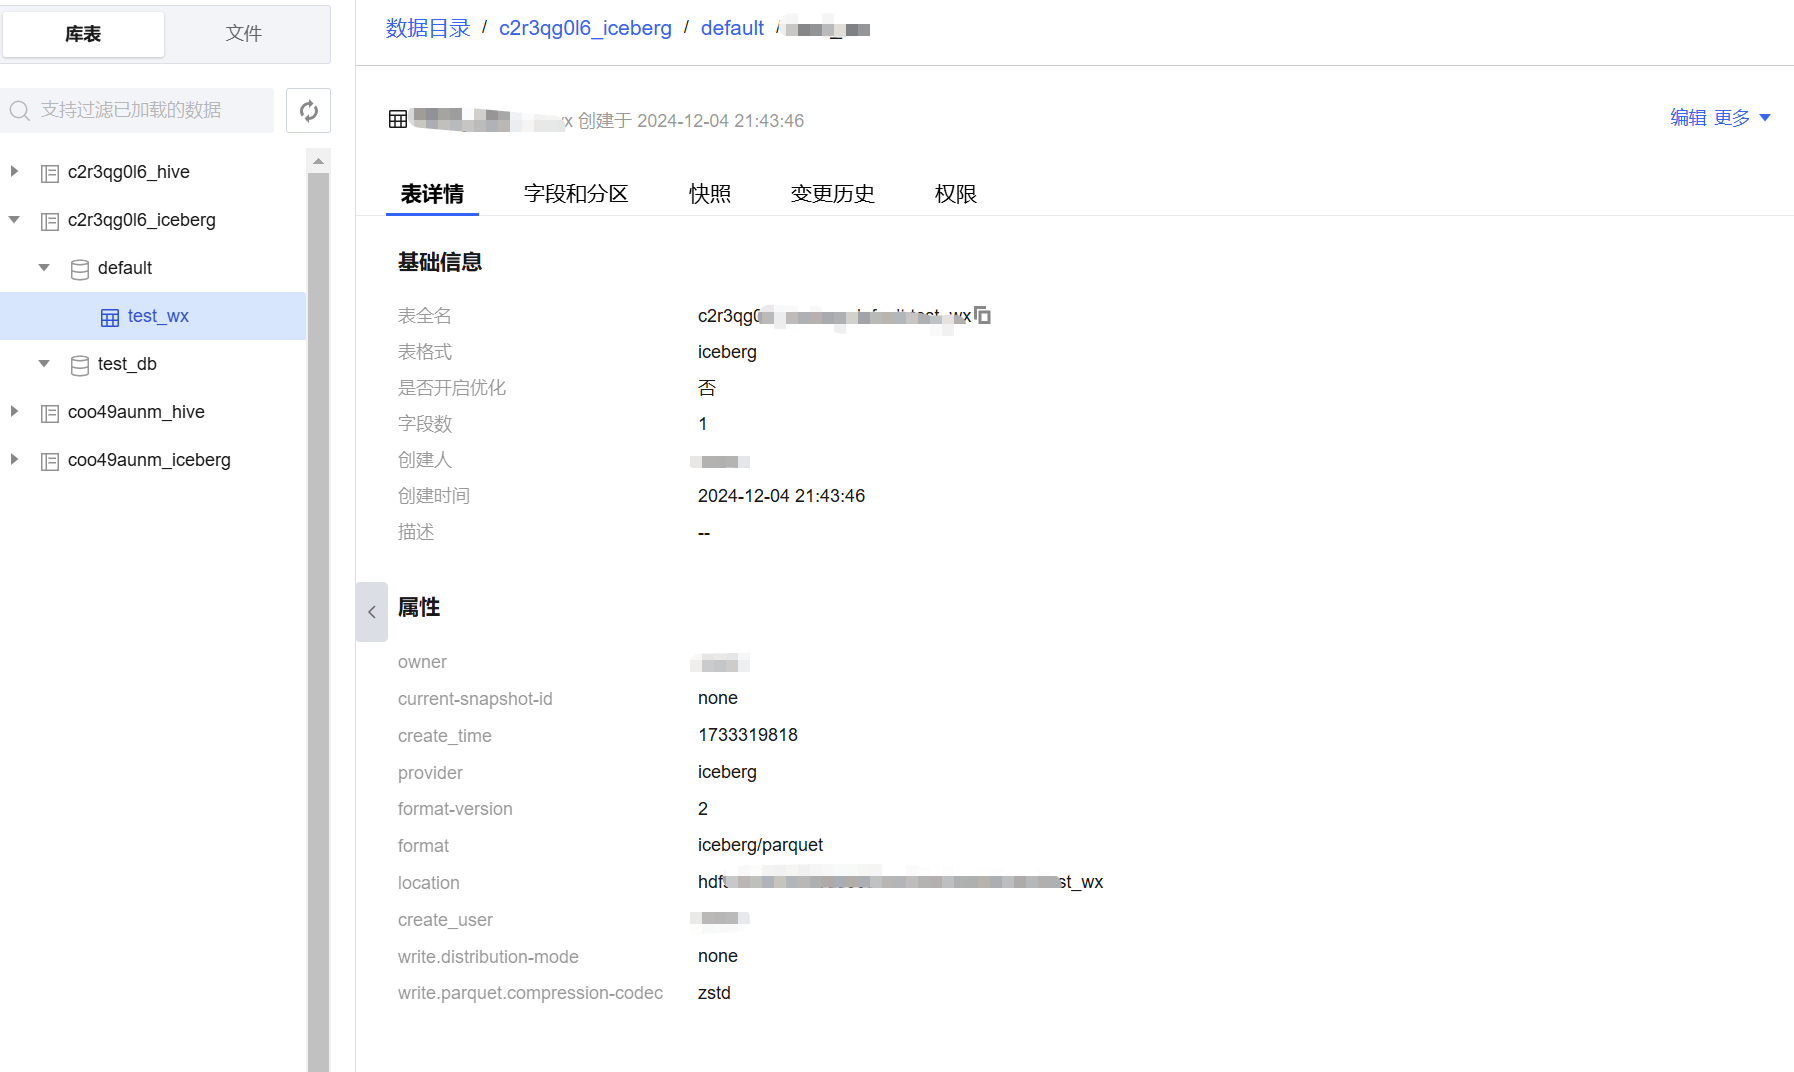Focus the 支持过滤已加载的数据 search field
The width and height of the screenshot is (1794, 1072).
140,110
